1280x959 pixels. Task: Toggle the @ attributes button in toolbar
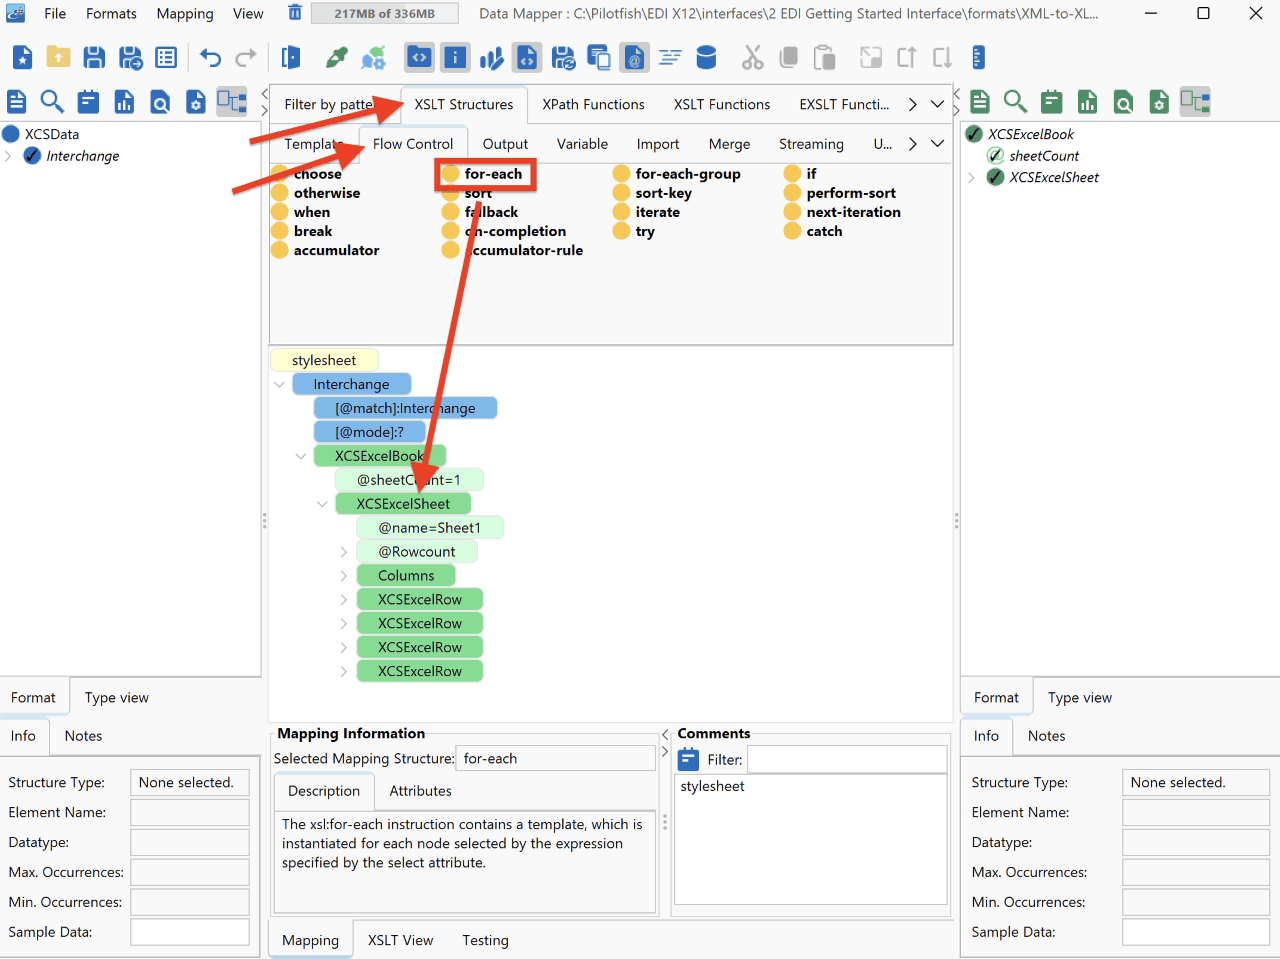point(634,58)
